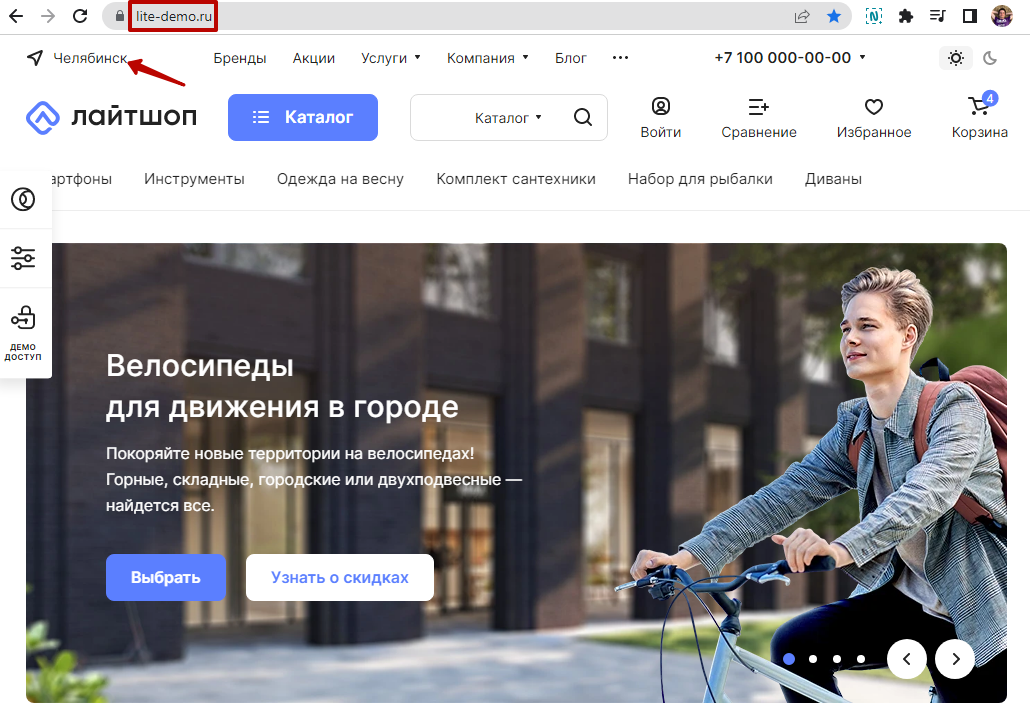This screenshot has height=711, width=1030.
Task: Open the Бренды menu item
Action: point(240,58)
